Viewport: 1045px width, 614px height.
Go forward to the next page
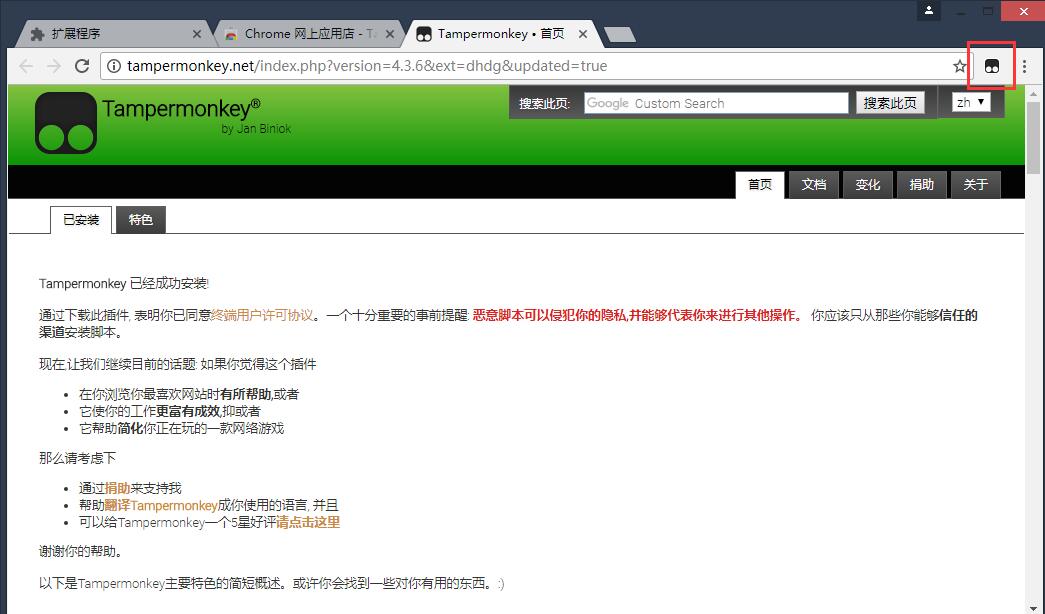point(54,66)
